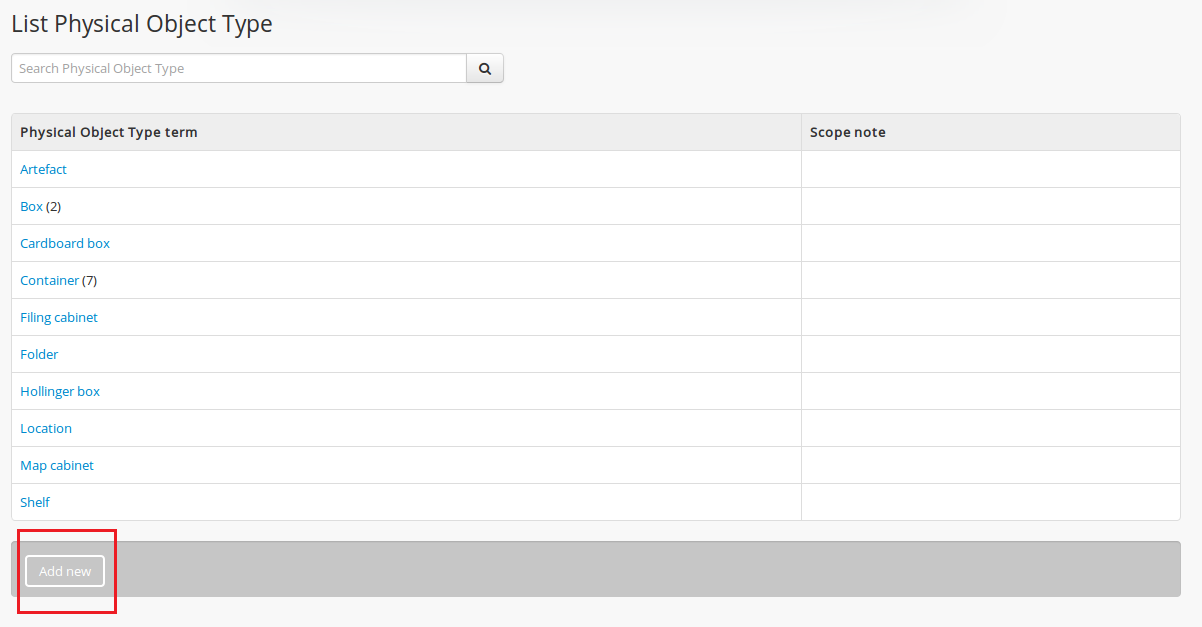
Task: Click the magnifying glass search button
Action: [x=485, y=69]
